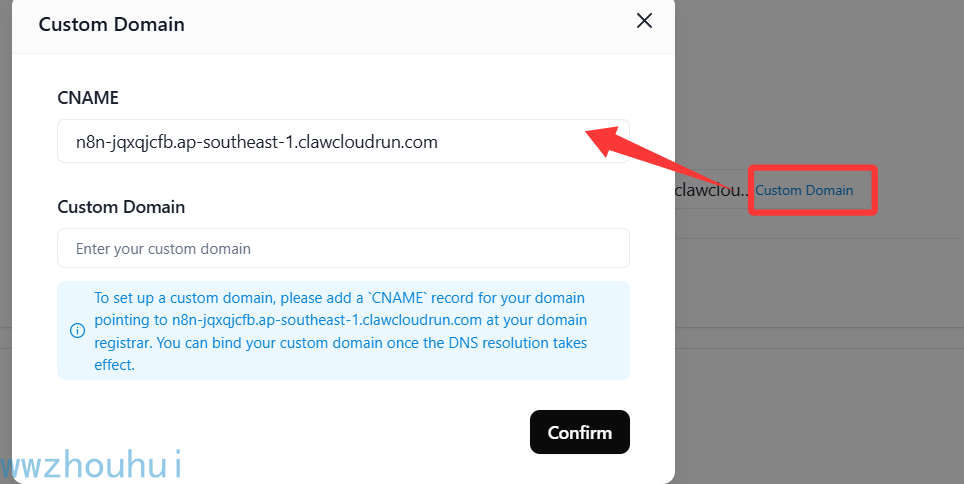Click the Custom Domain label above the second field
964x484 pixels.
[121, 207]
